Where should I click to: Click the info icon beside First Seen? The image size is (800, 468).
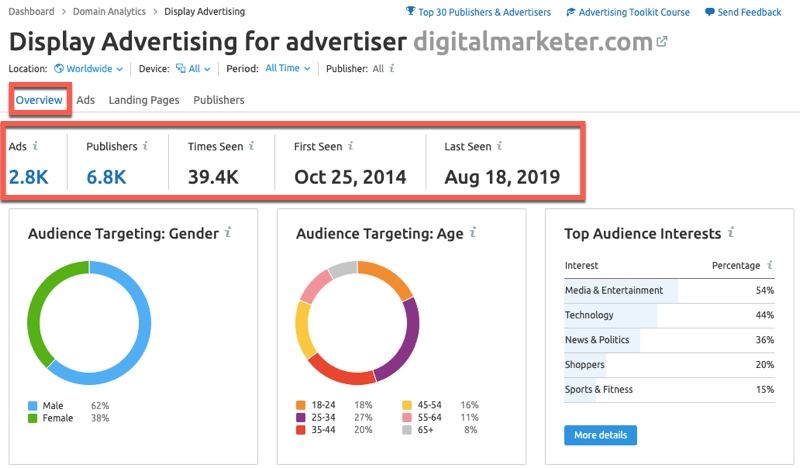[x=350, y=146]
